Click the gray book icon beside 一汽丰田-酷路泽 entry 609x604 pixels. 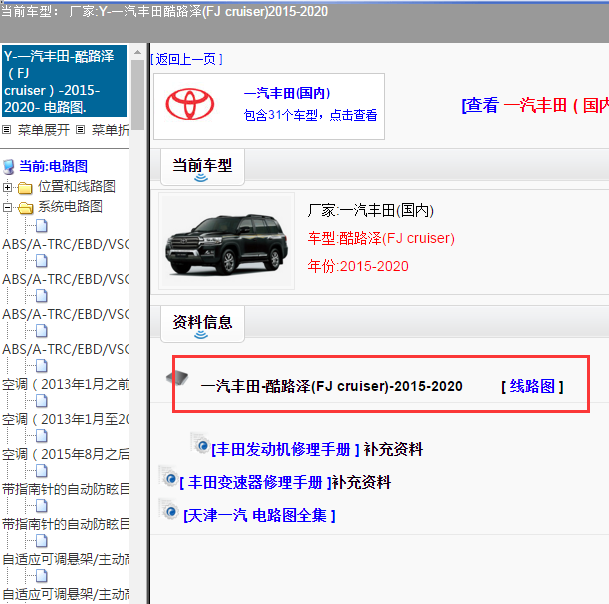tap(177, 377)
